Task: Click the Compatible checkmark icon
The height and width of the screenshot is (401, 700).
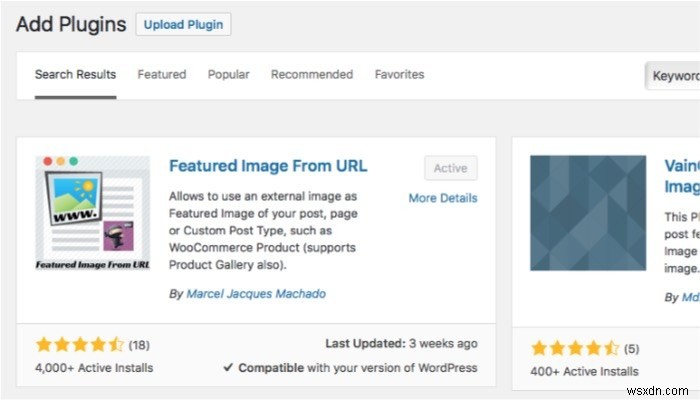Action: pyautogui.click(x=228, y=368)
